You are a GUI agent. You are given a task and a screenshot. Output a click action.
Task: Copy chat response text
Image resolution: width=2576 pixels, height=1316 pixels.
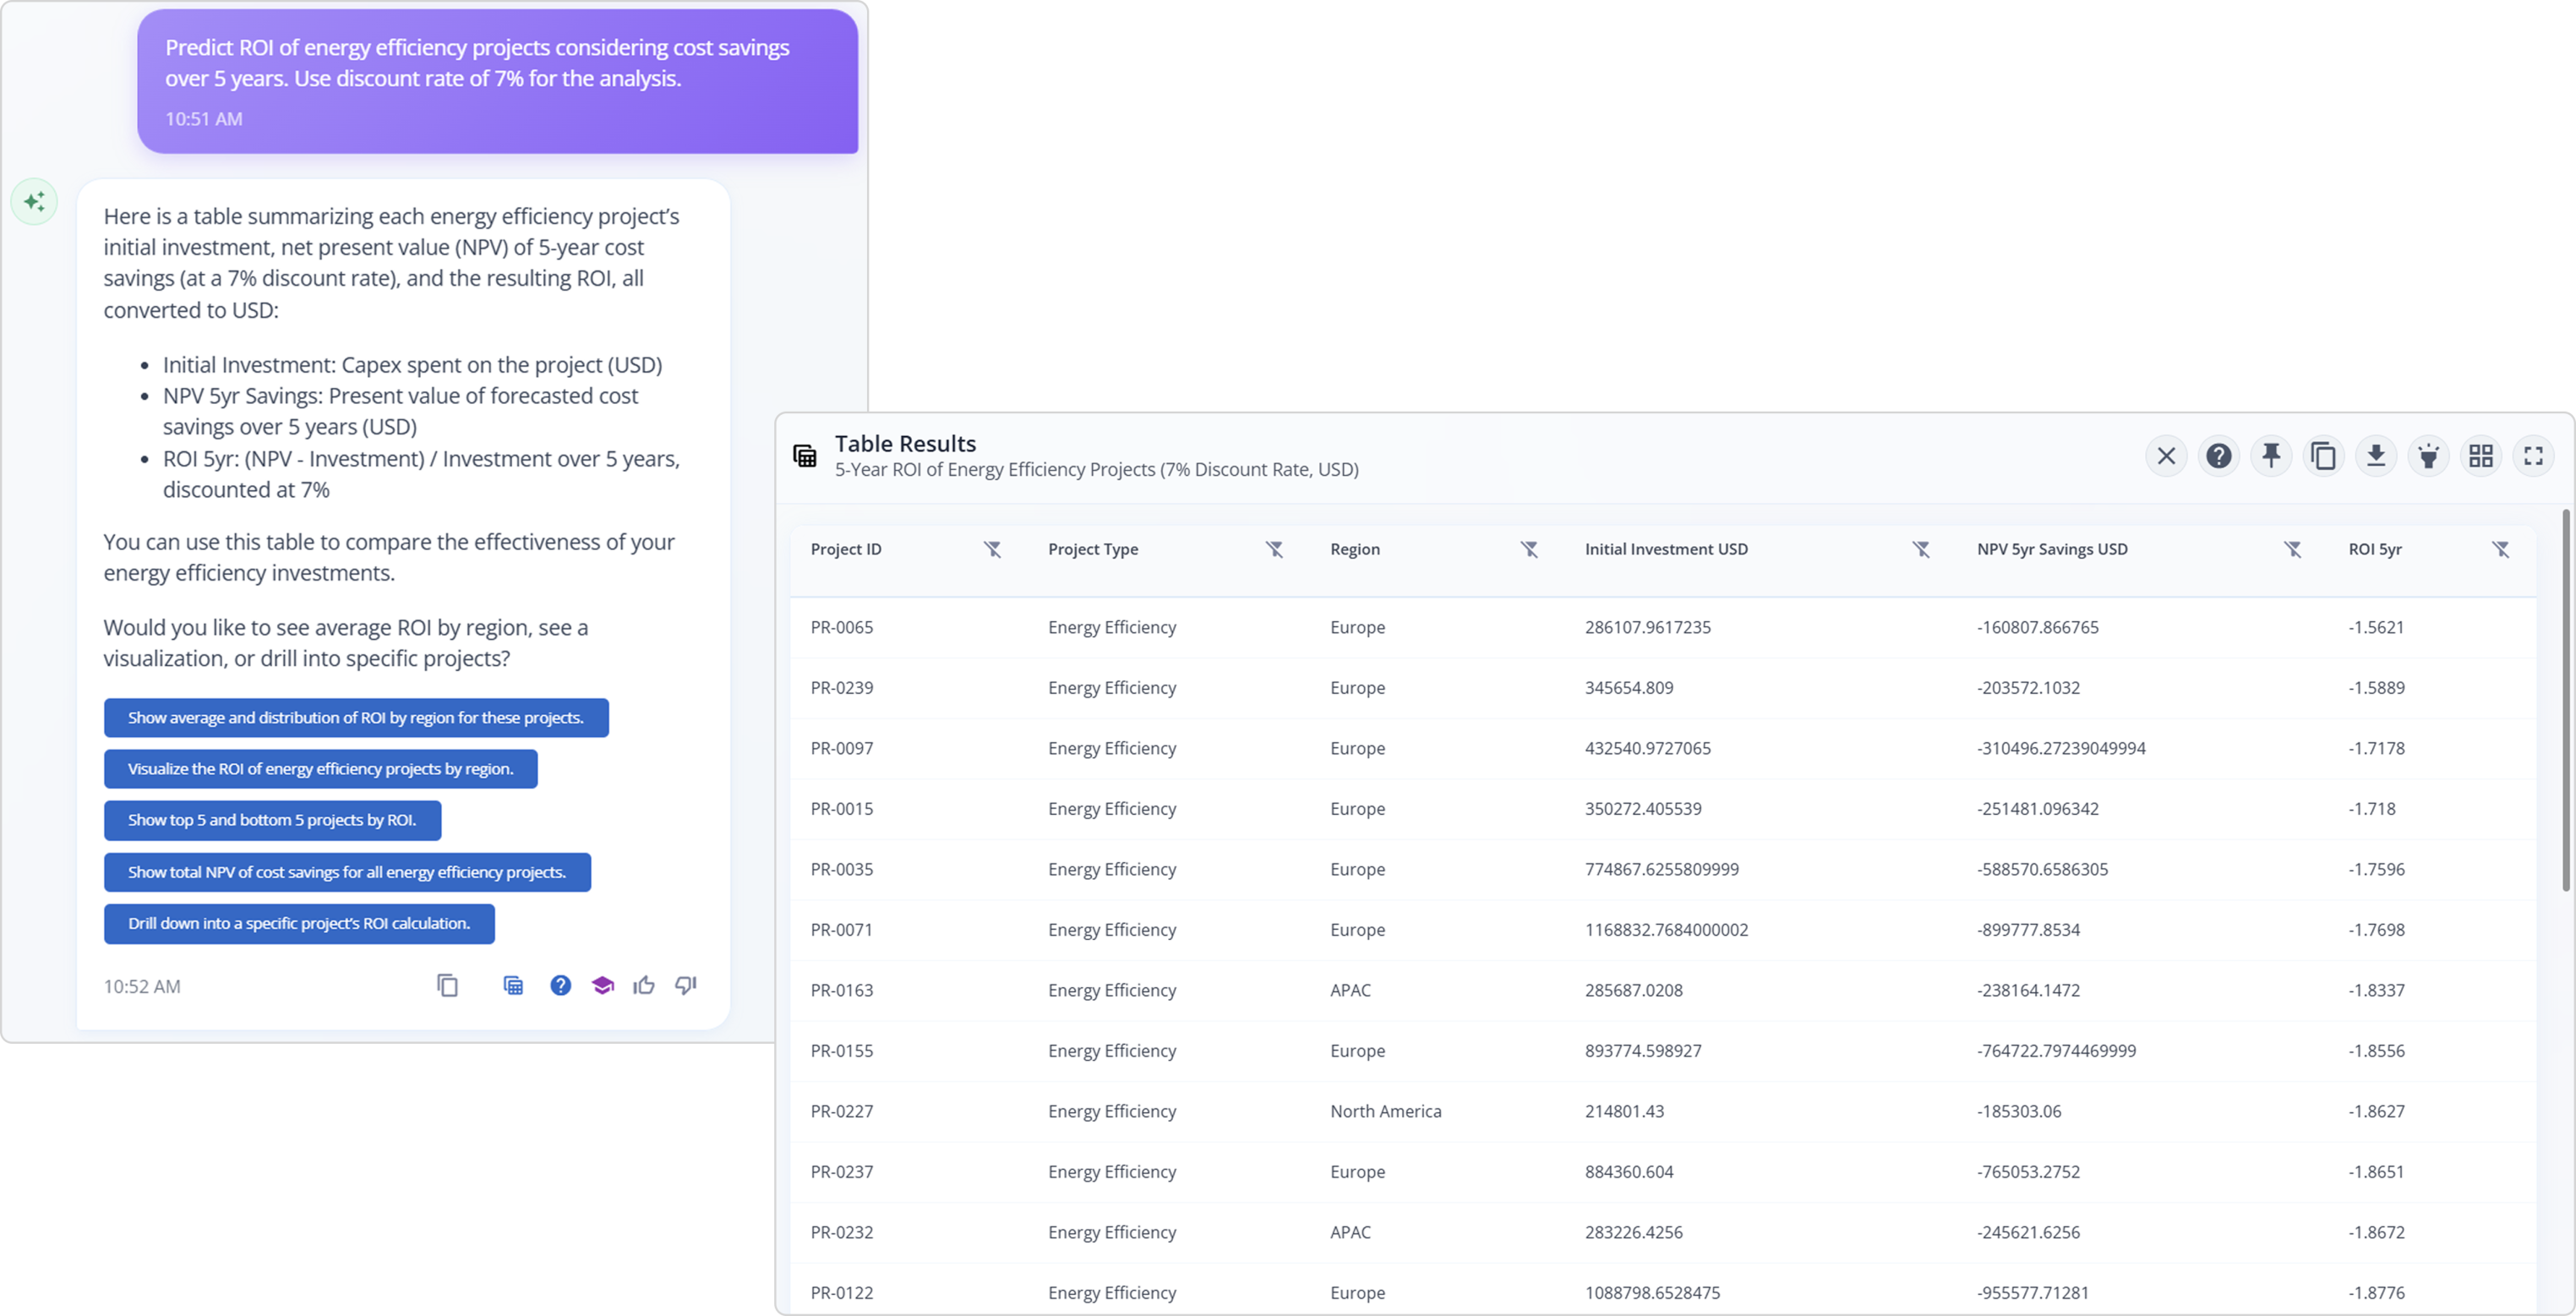tap(447, 986)
